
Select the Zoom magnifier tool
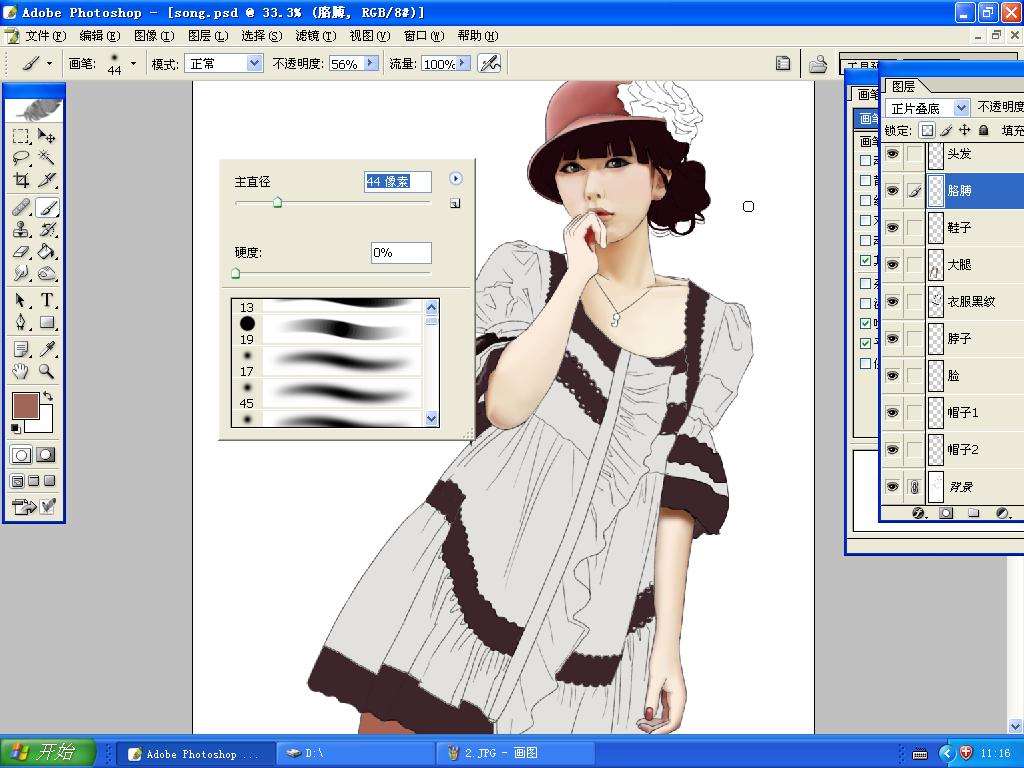[x=46, y=371]
